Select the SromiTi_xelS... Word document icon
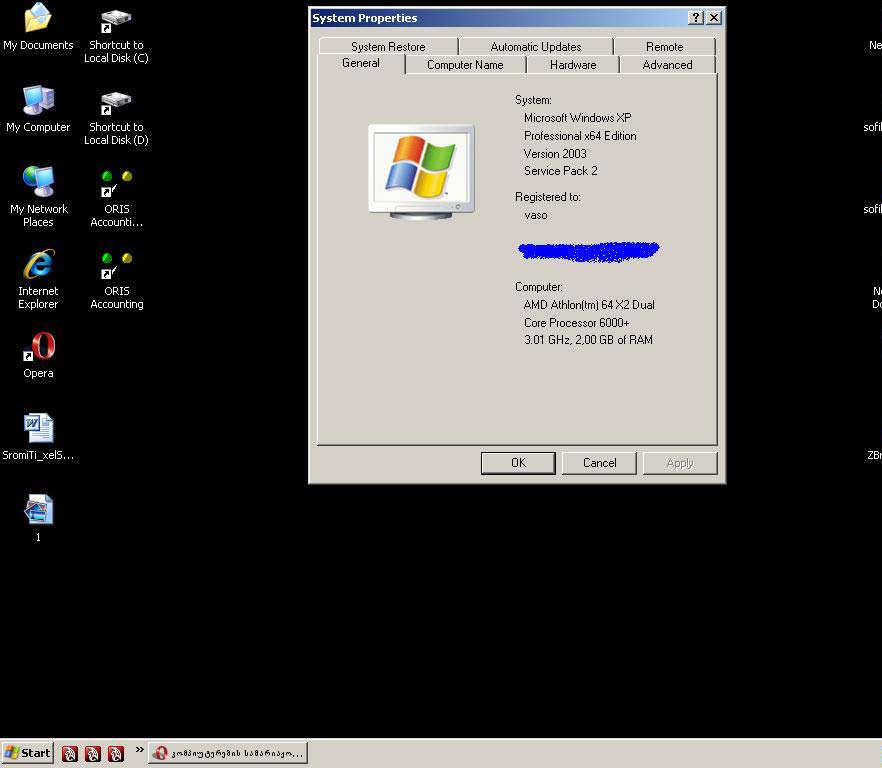882x768 pixels. [x=38, y=437]
